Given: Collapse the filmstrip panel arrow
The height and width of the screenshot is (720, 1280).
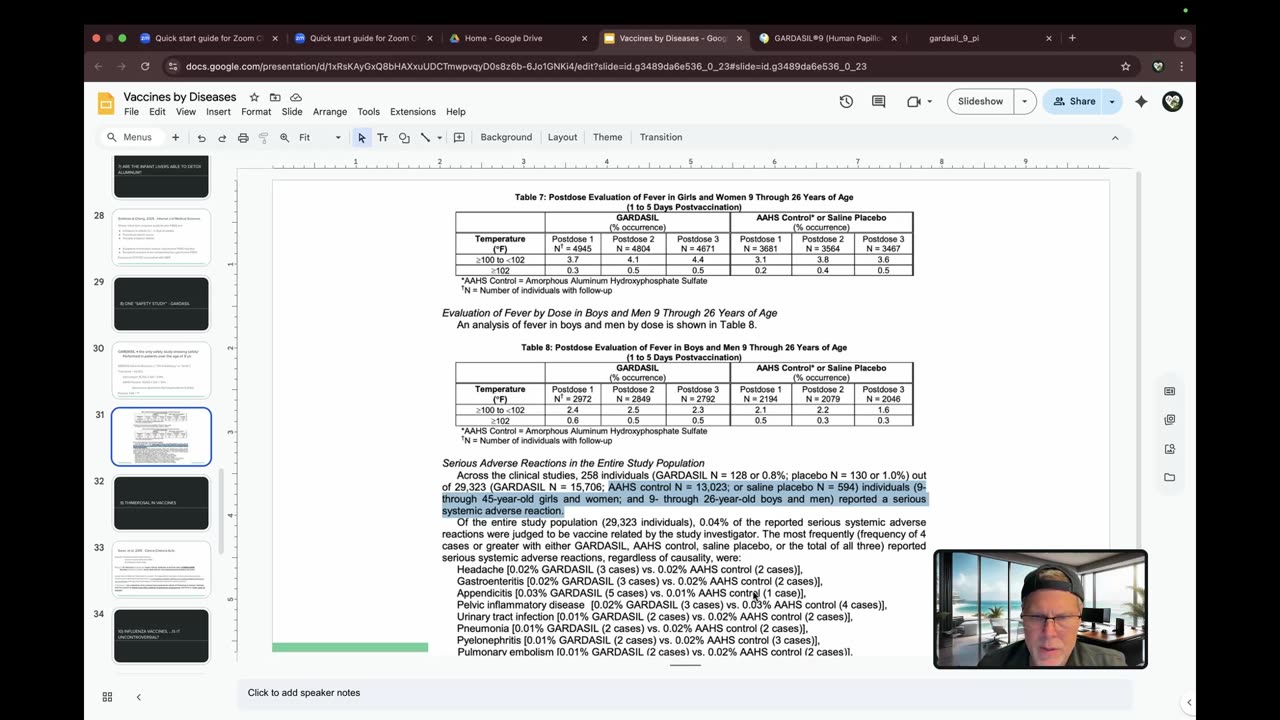Looking at the screenshot, I should click(x=138, y=697).
